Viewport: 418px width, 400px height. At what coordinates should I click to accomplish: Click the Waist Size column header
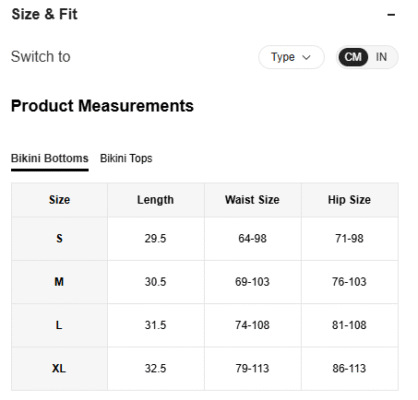tap(252, 200)
